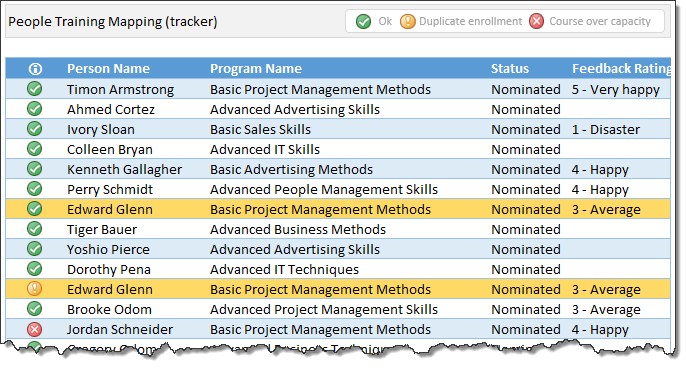Click Basic Sales Skills program cell
The image size is (686, 368).
260,130
